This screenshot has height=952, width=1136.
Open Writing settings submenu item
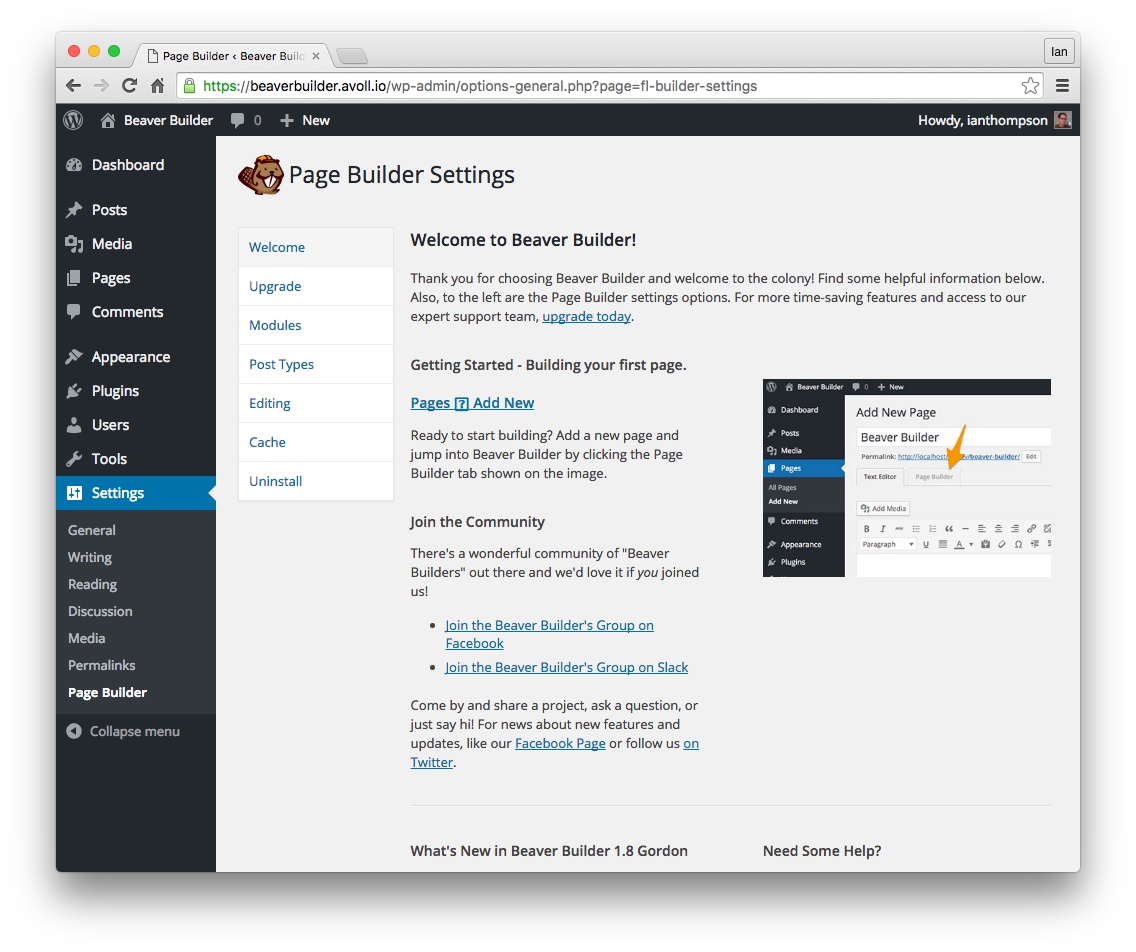click(90, 557)
